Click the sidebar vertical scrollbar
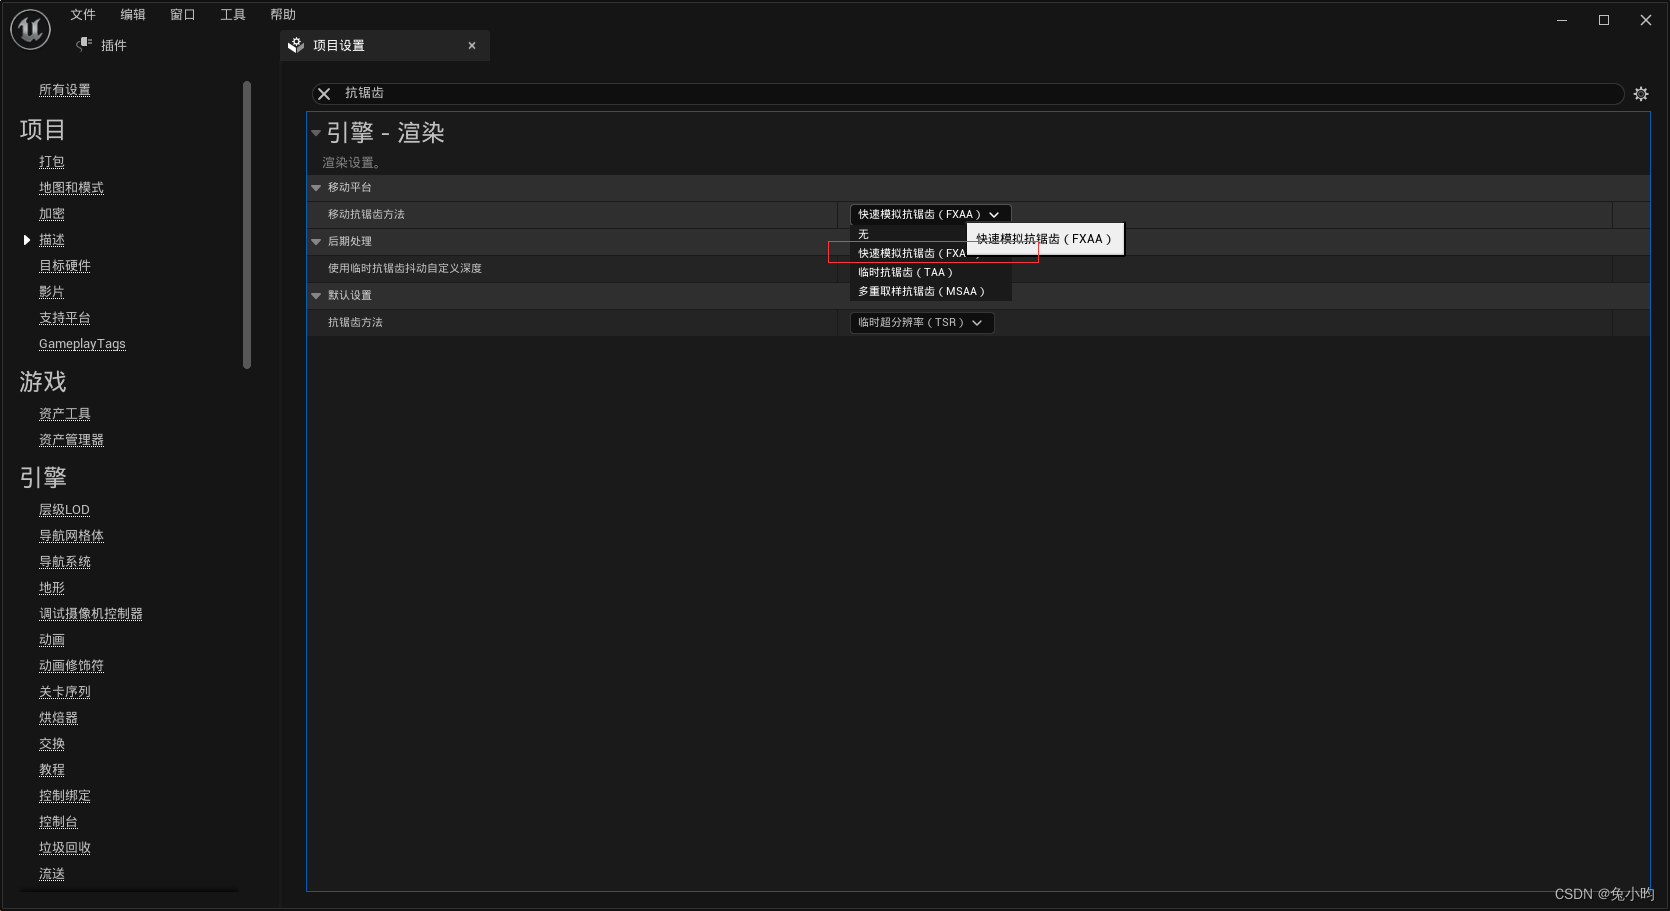 (247, 225)
